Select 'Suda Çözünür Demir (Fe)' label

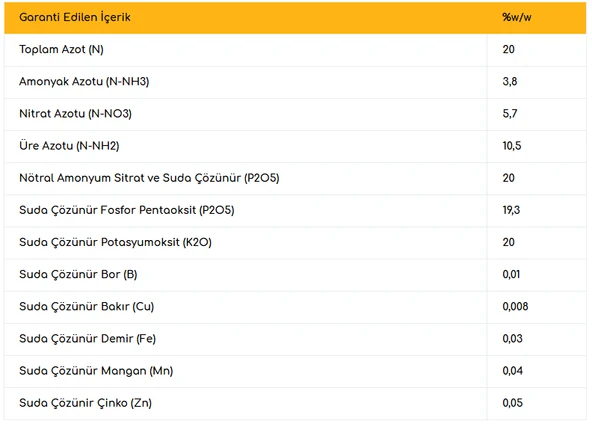(88, 338)
